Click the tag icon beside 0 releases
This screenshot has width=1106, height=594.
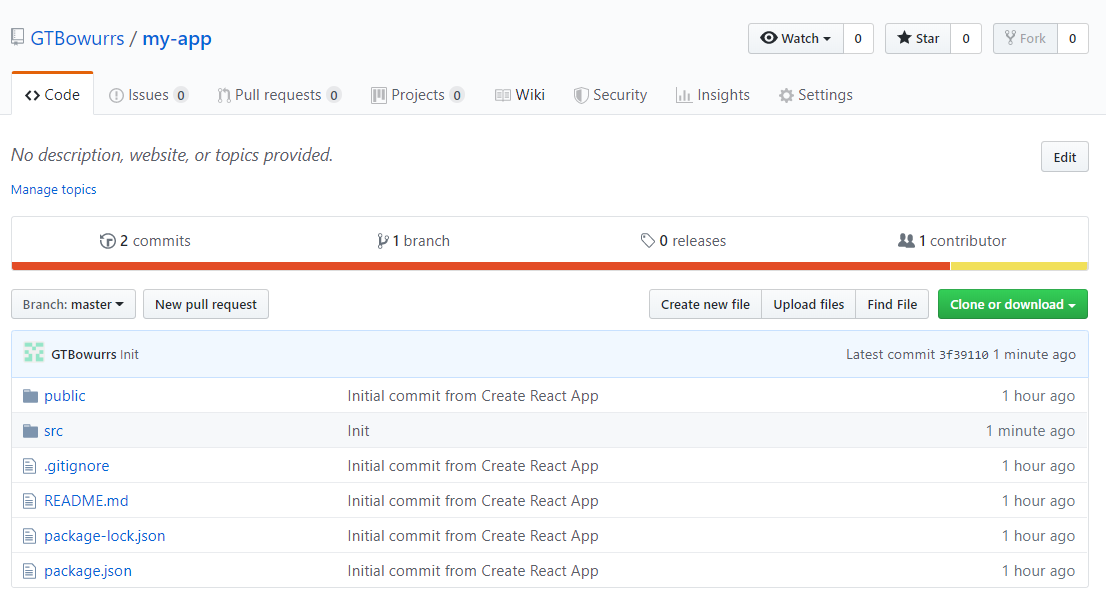point(648,241)
